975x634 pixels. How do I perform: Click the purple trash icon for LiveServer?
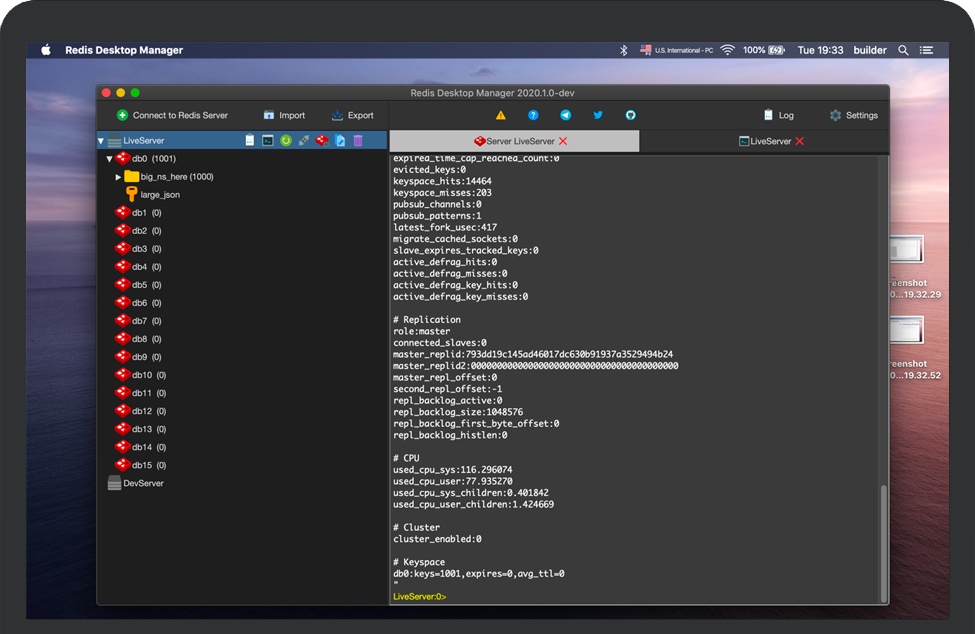(x=358, y=141)
